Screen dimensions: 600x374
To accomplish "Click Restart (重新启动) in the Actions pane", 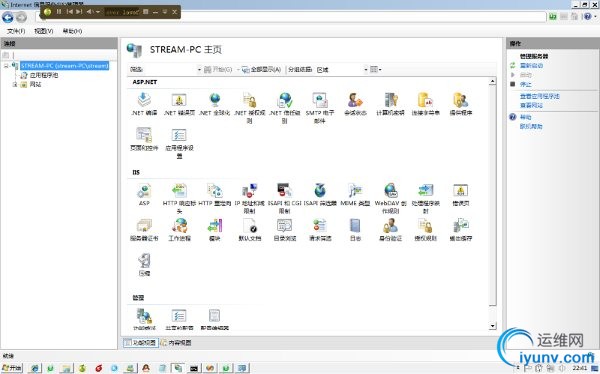I will pyautogui.click(x=531, y=65).
